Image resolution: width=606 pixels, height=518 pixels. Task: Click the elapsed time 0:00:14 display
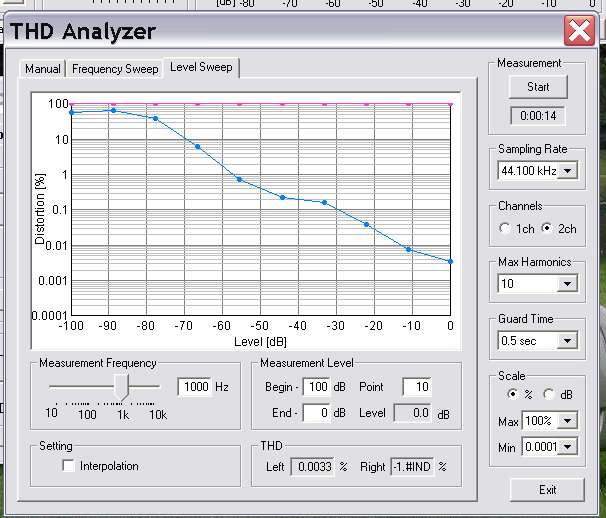538,116
